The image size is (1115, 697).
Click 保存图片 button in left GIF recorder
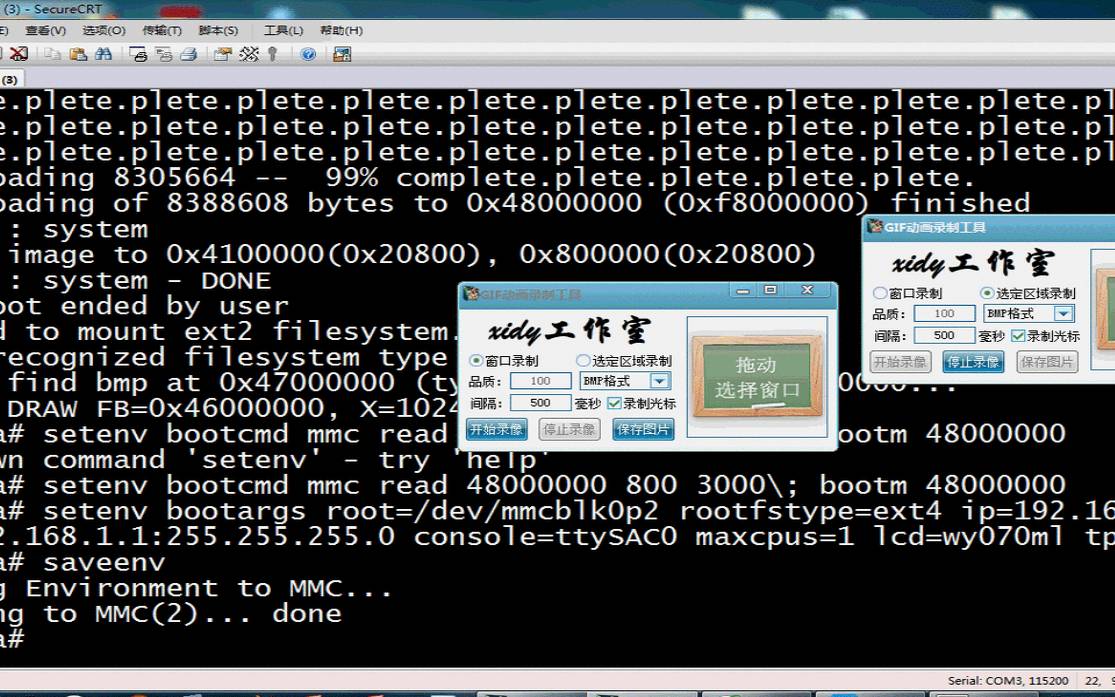pos(644,430)
